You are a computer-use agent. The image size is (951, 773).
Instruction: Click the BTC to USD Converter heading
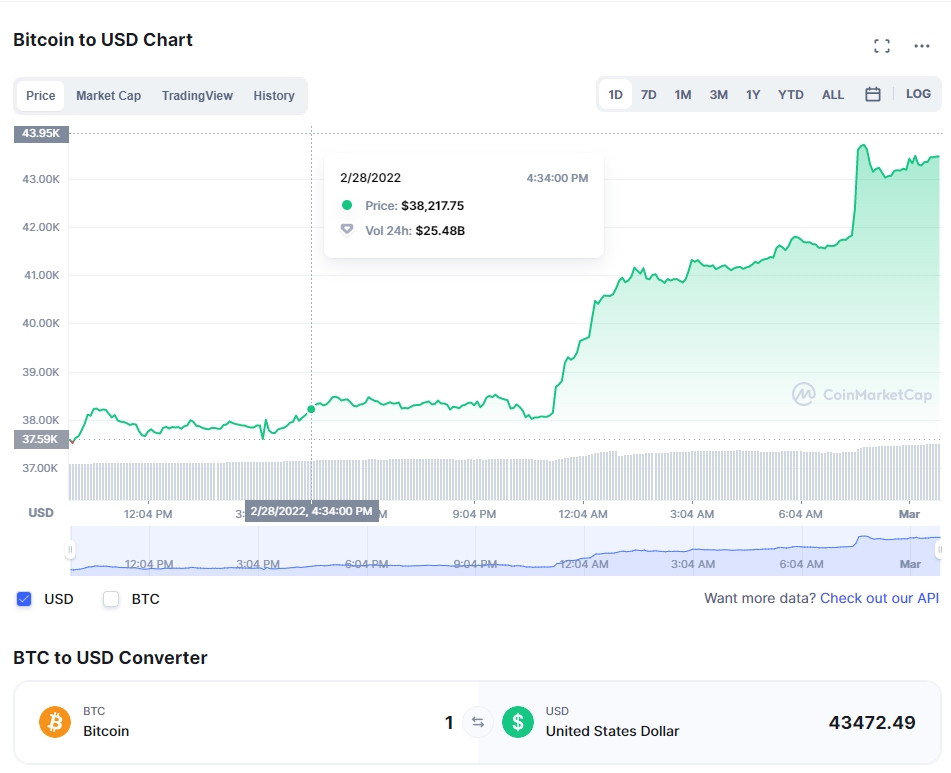[x=110, y=658]
